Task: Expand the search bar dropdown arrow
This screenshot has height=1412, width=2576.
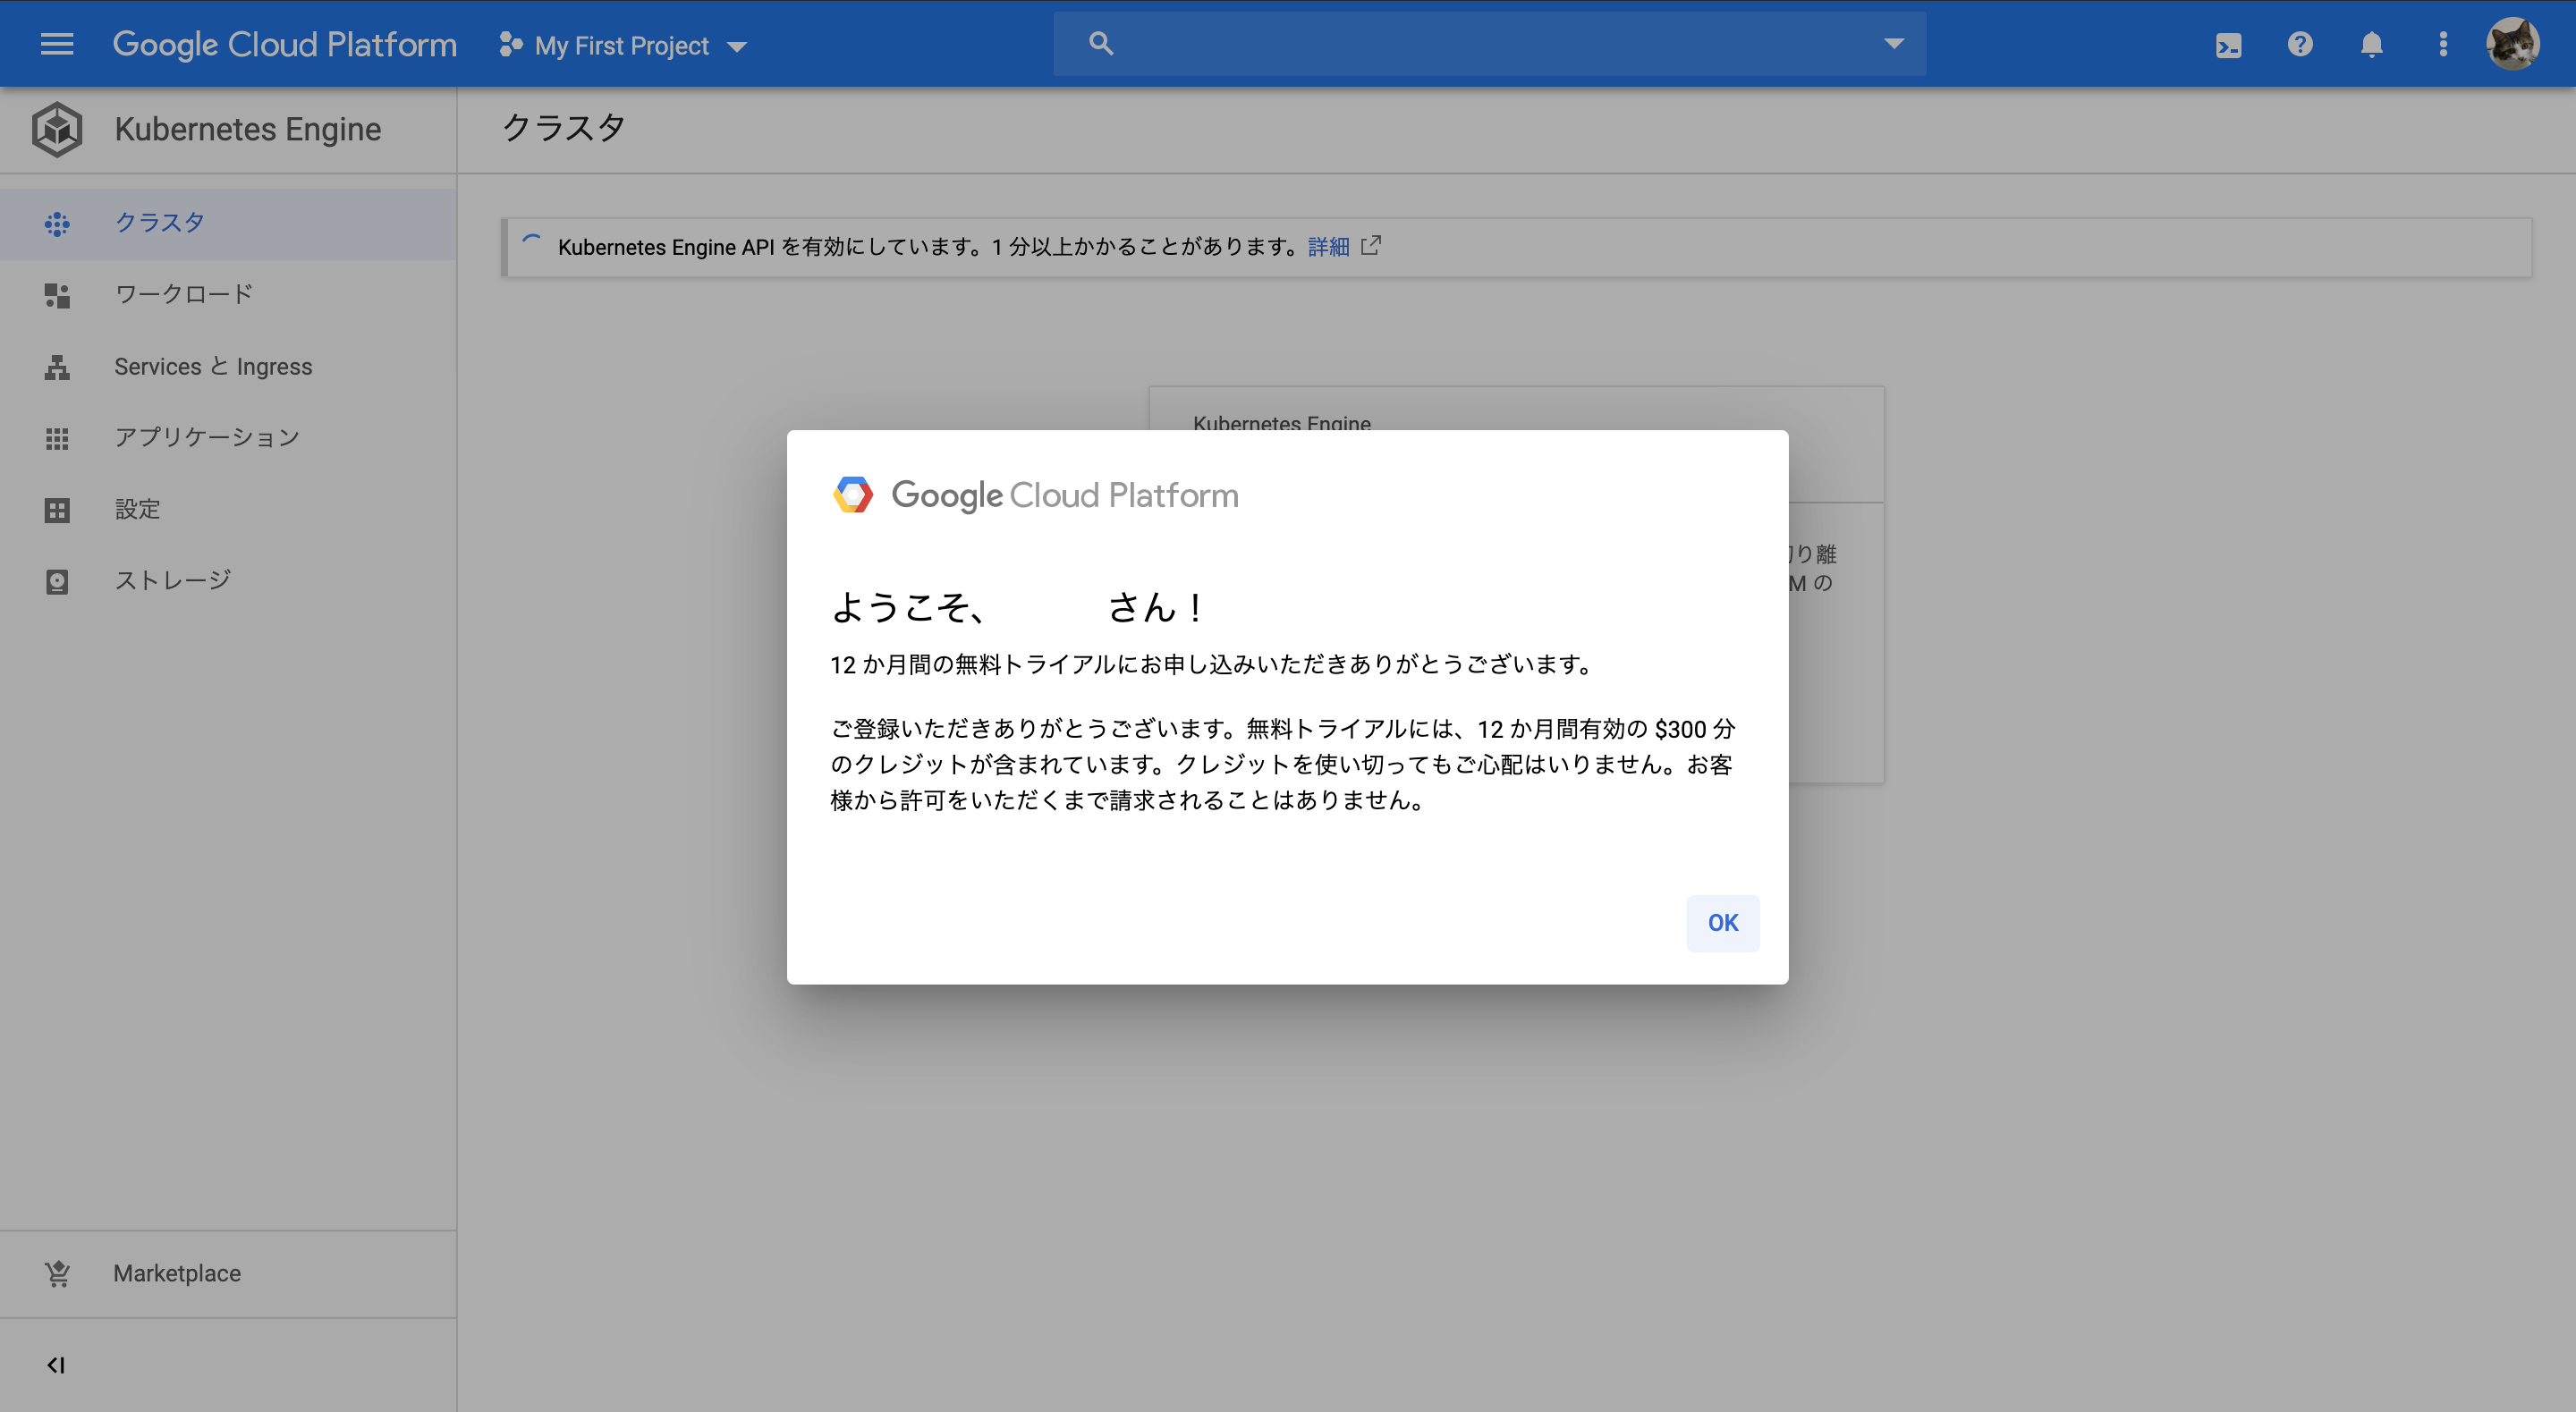Action: coord(1894,43)
